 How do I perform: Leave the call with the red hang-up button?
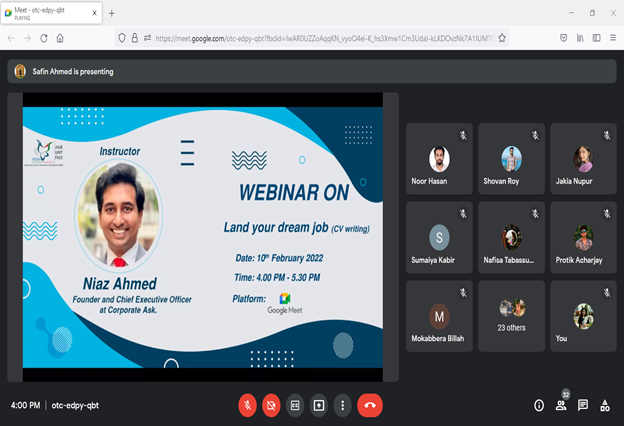tap(370, 405)
